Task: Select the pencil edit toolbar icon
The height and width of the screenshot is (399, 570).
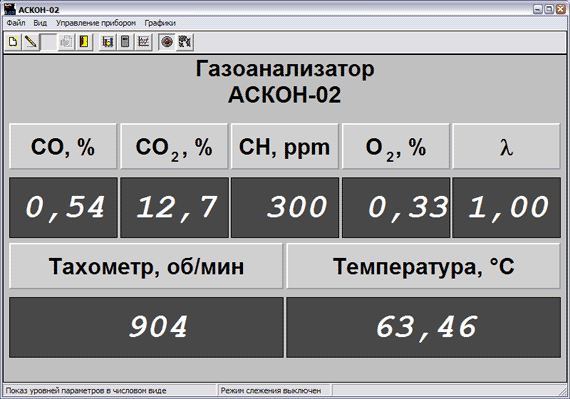Action: point(31,42)
